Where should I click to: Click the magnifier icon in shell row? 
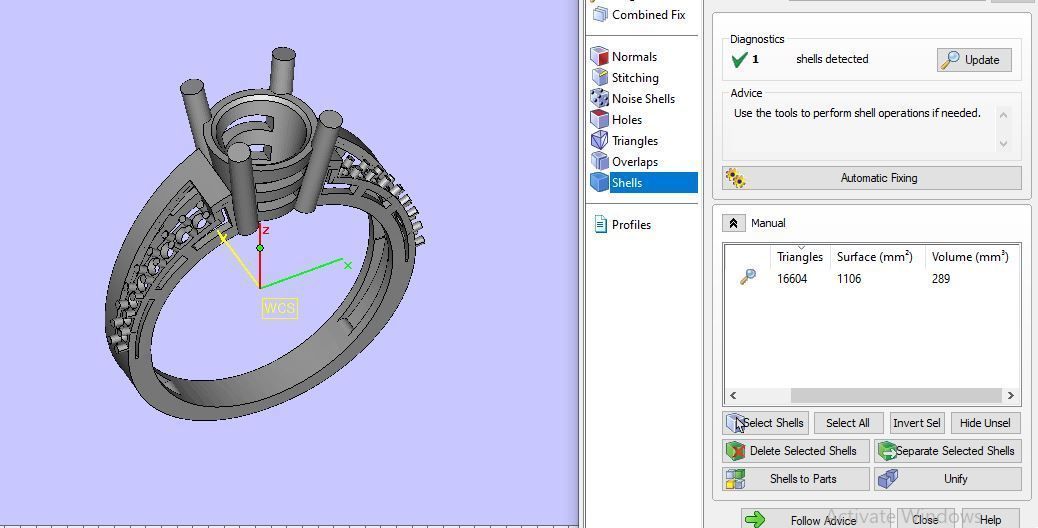[x=748, y=277]
